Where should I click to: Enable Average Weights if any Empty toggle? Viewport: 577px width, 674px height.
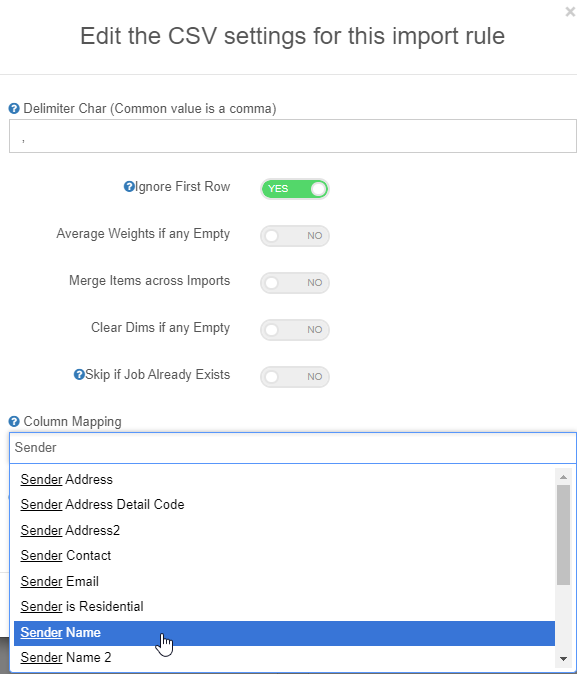tap(295, 236)
